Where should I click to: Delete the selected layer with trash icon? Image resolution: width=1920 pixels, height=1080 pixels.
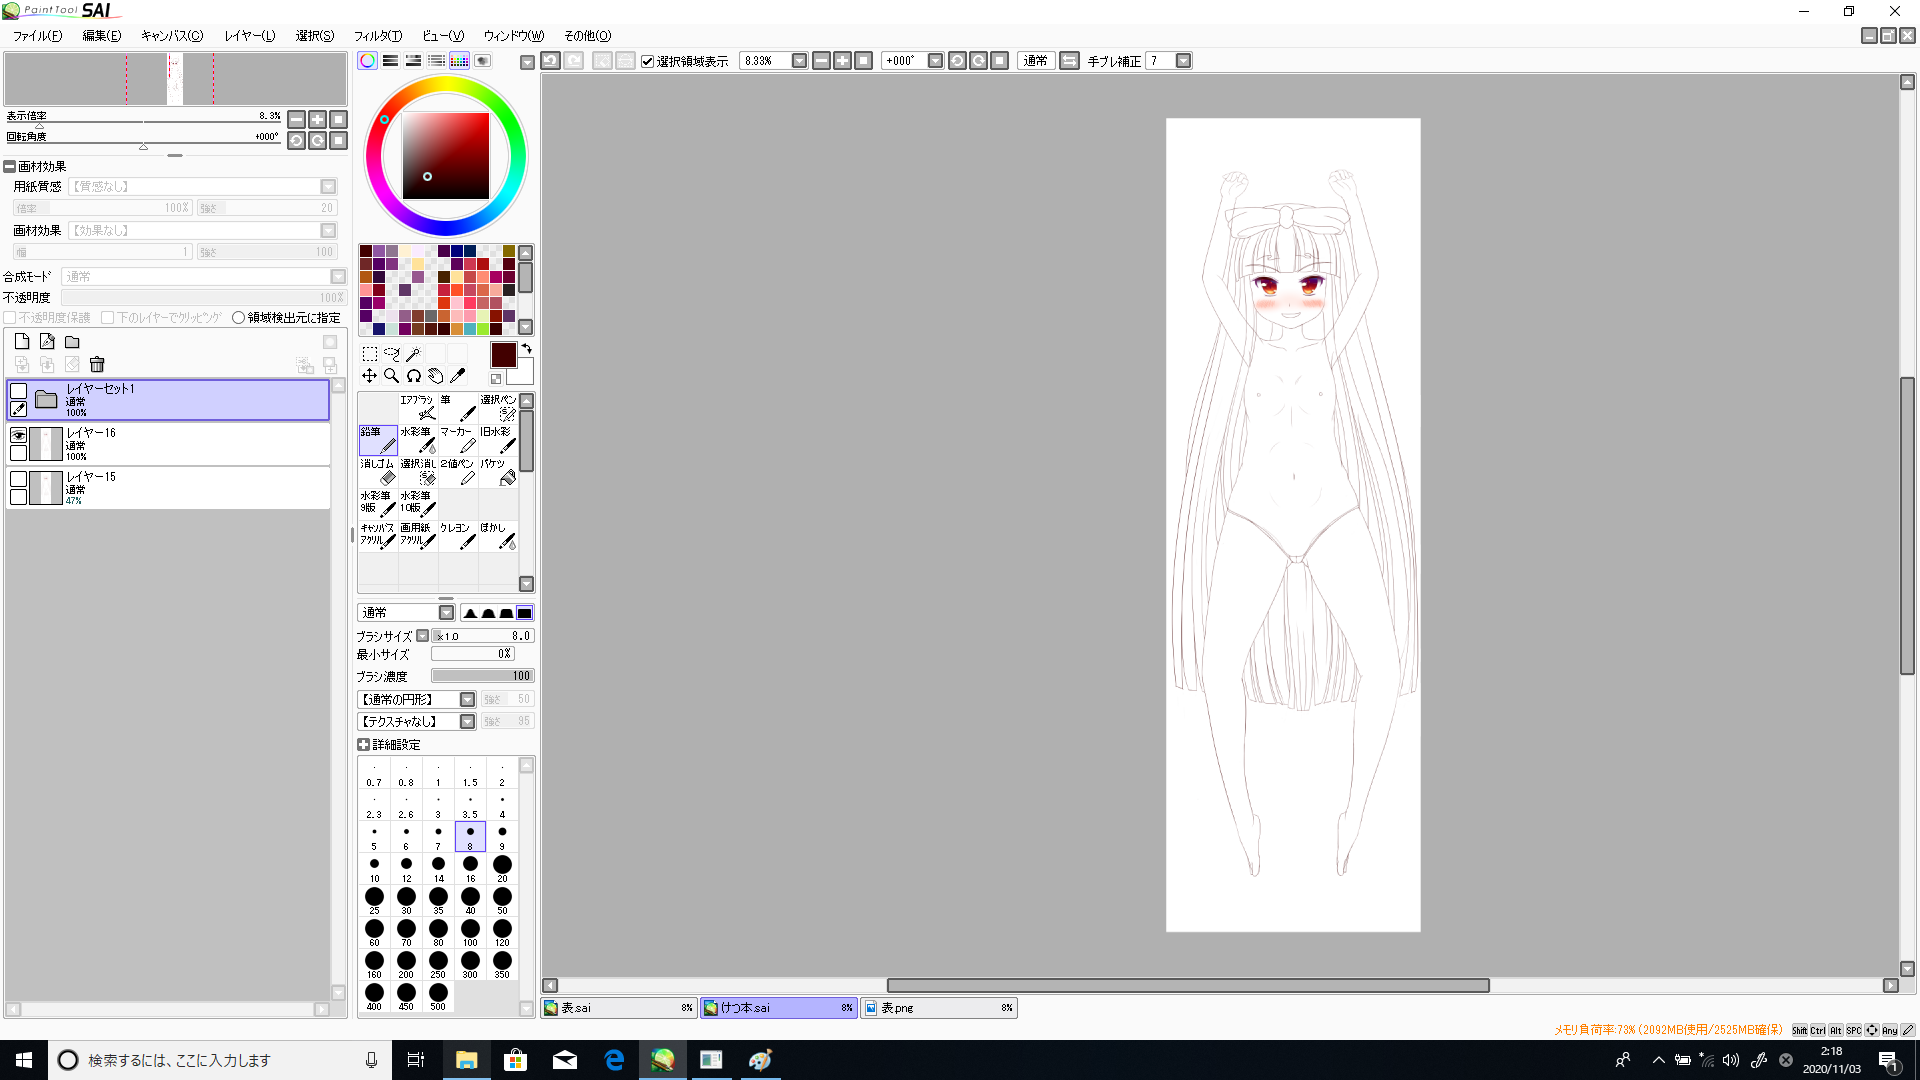tap(97, 365)
